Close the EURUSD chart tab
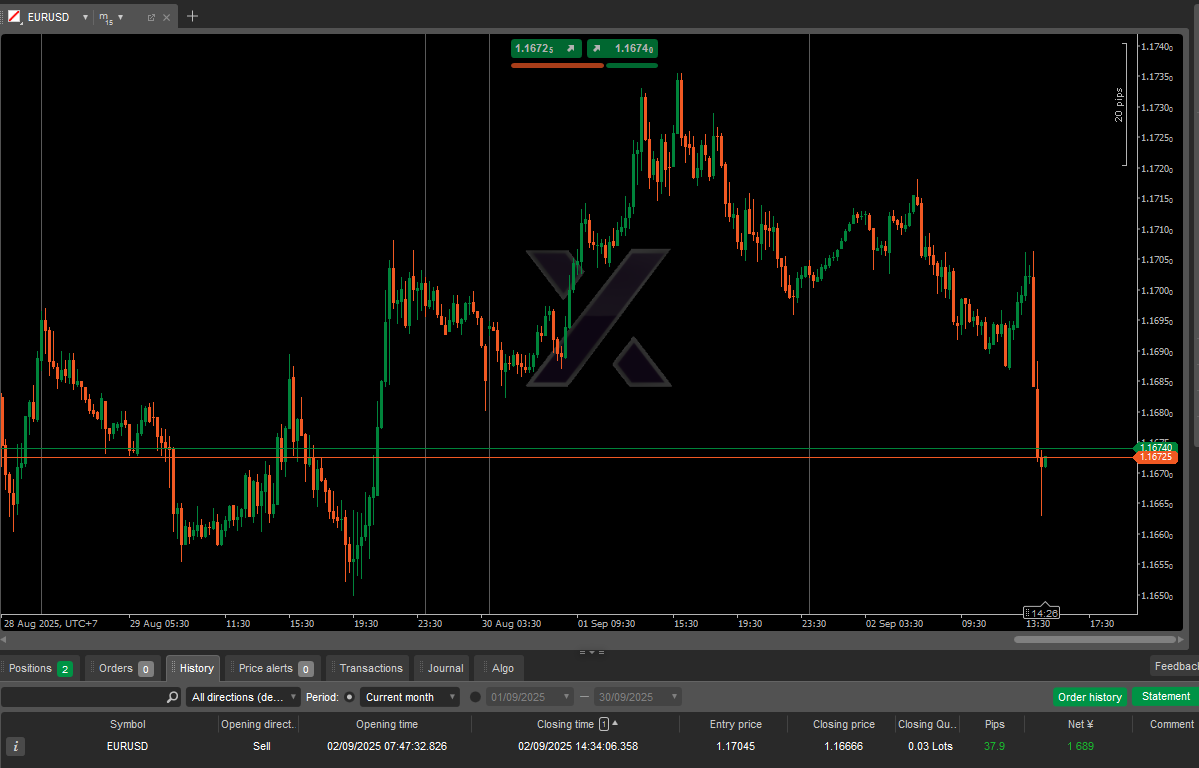 (166, 17)
